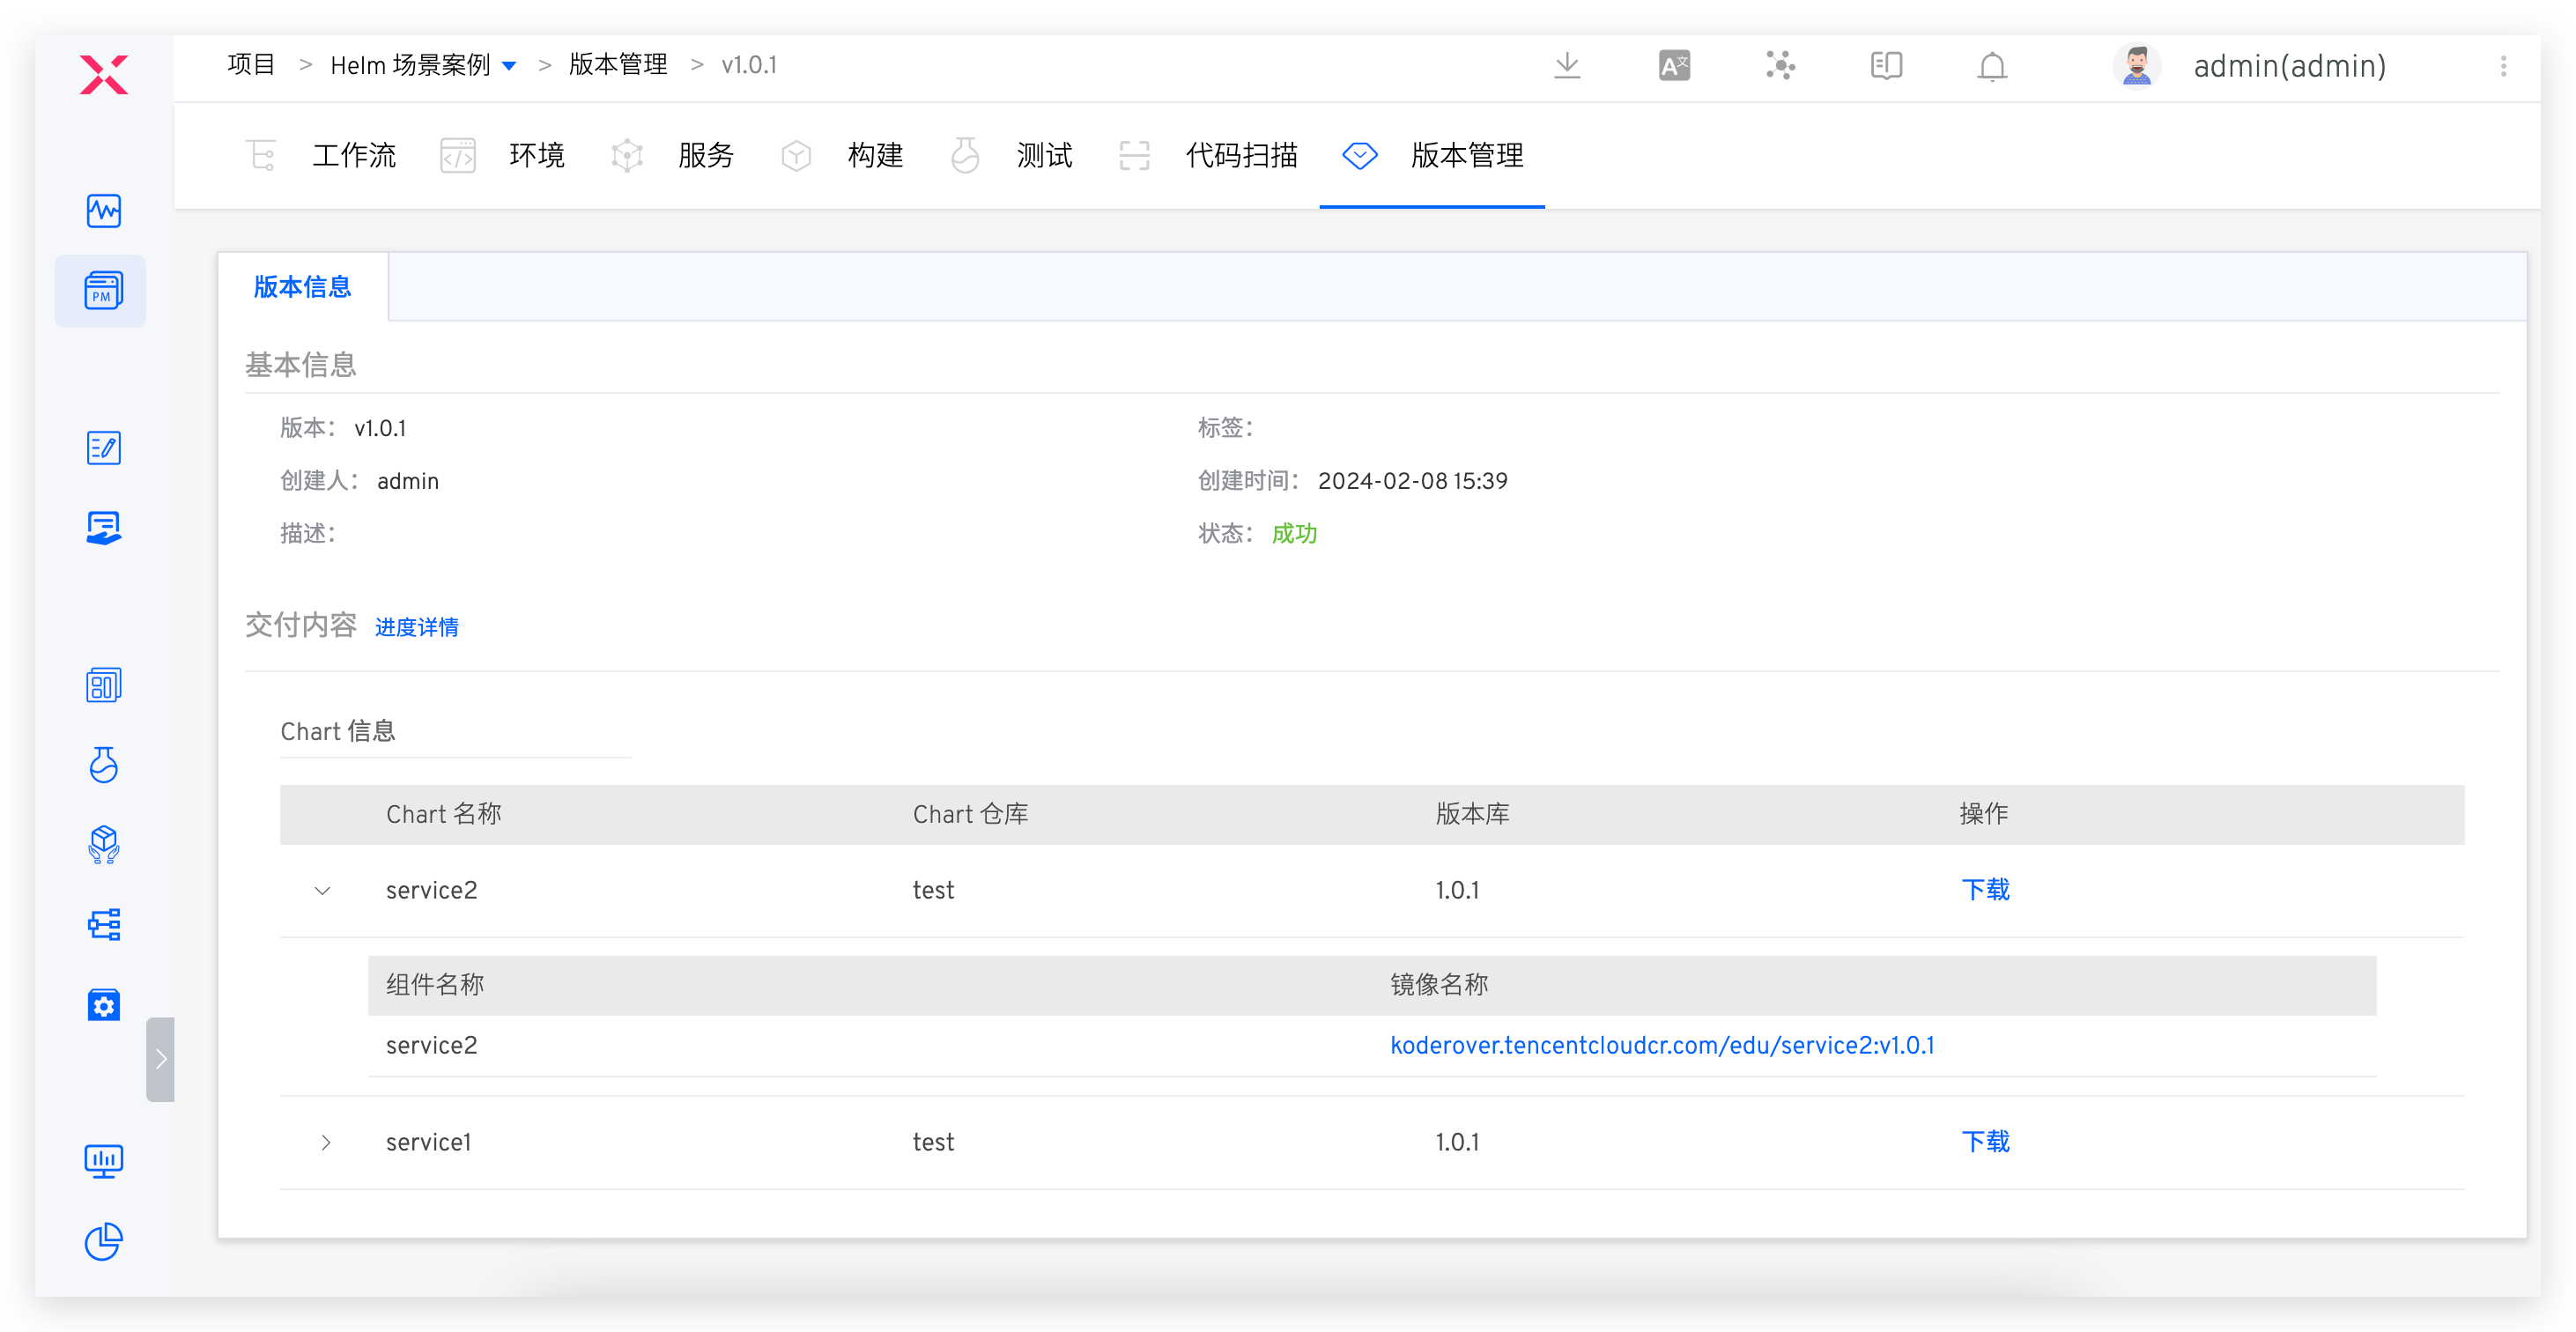Open the activity monitor sidebar icon
This screenshot has width=2576, height=1332.
pyautogui.click(x=104, y=211)
